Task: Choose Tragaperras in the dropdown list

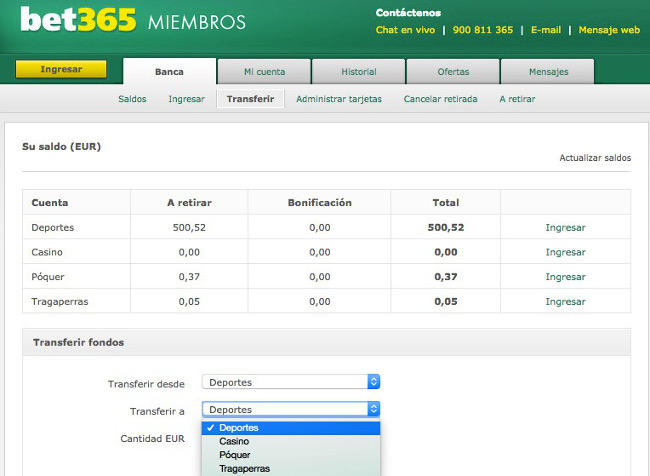Action: (291, 469)
